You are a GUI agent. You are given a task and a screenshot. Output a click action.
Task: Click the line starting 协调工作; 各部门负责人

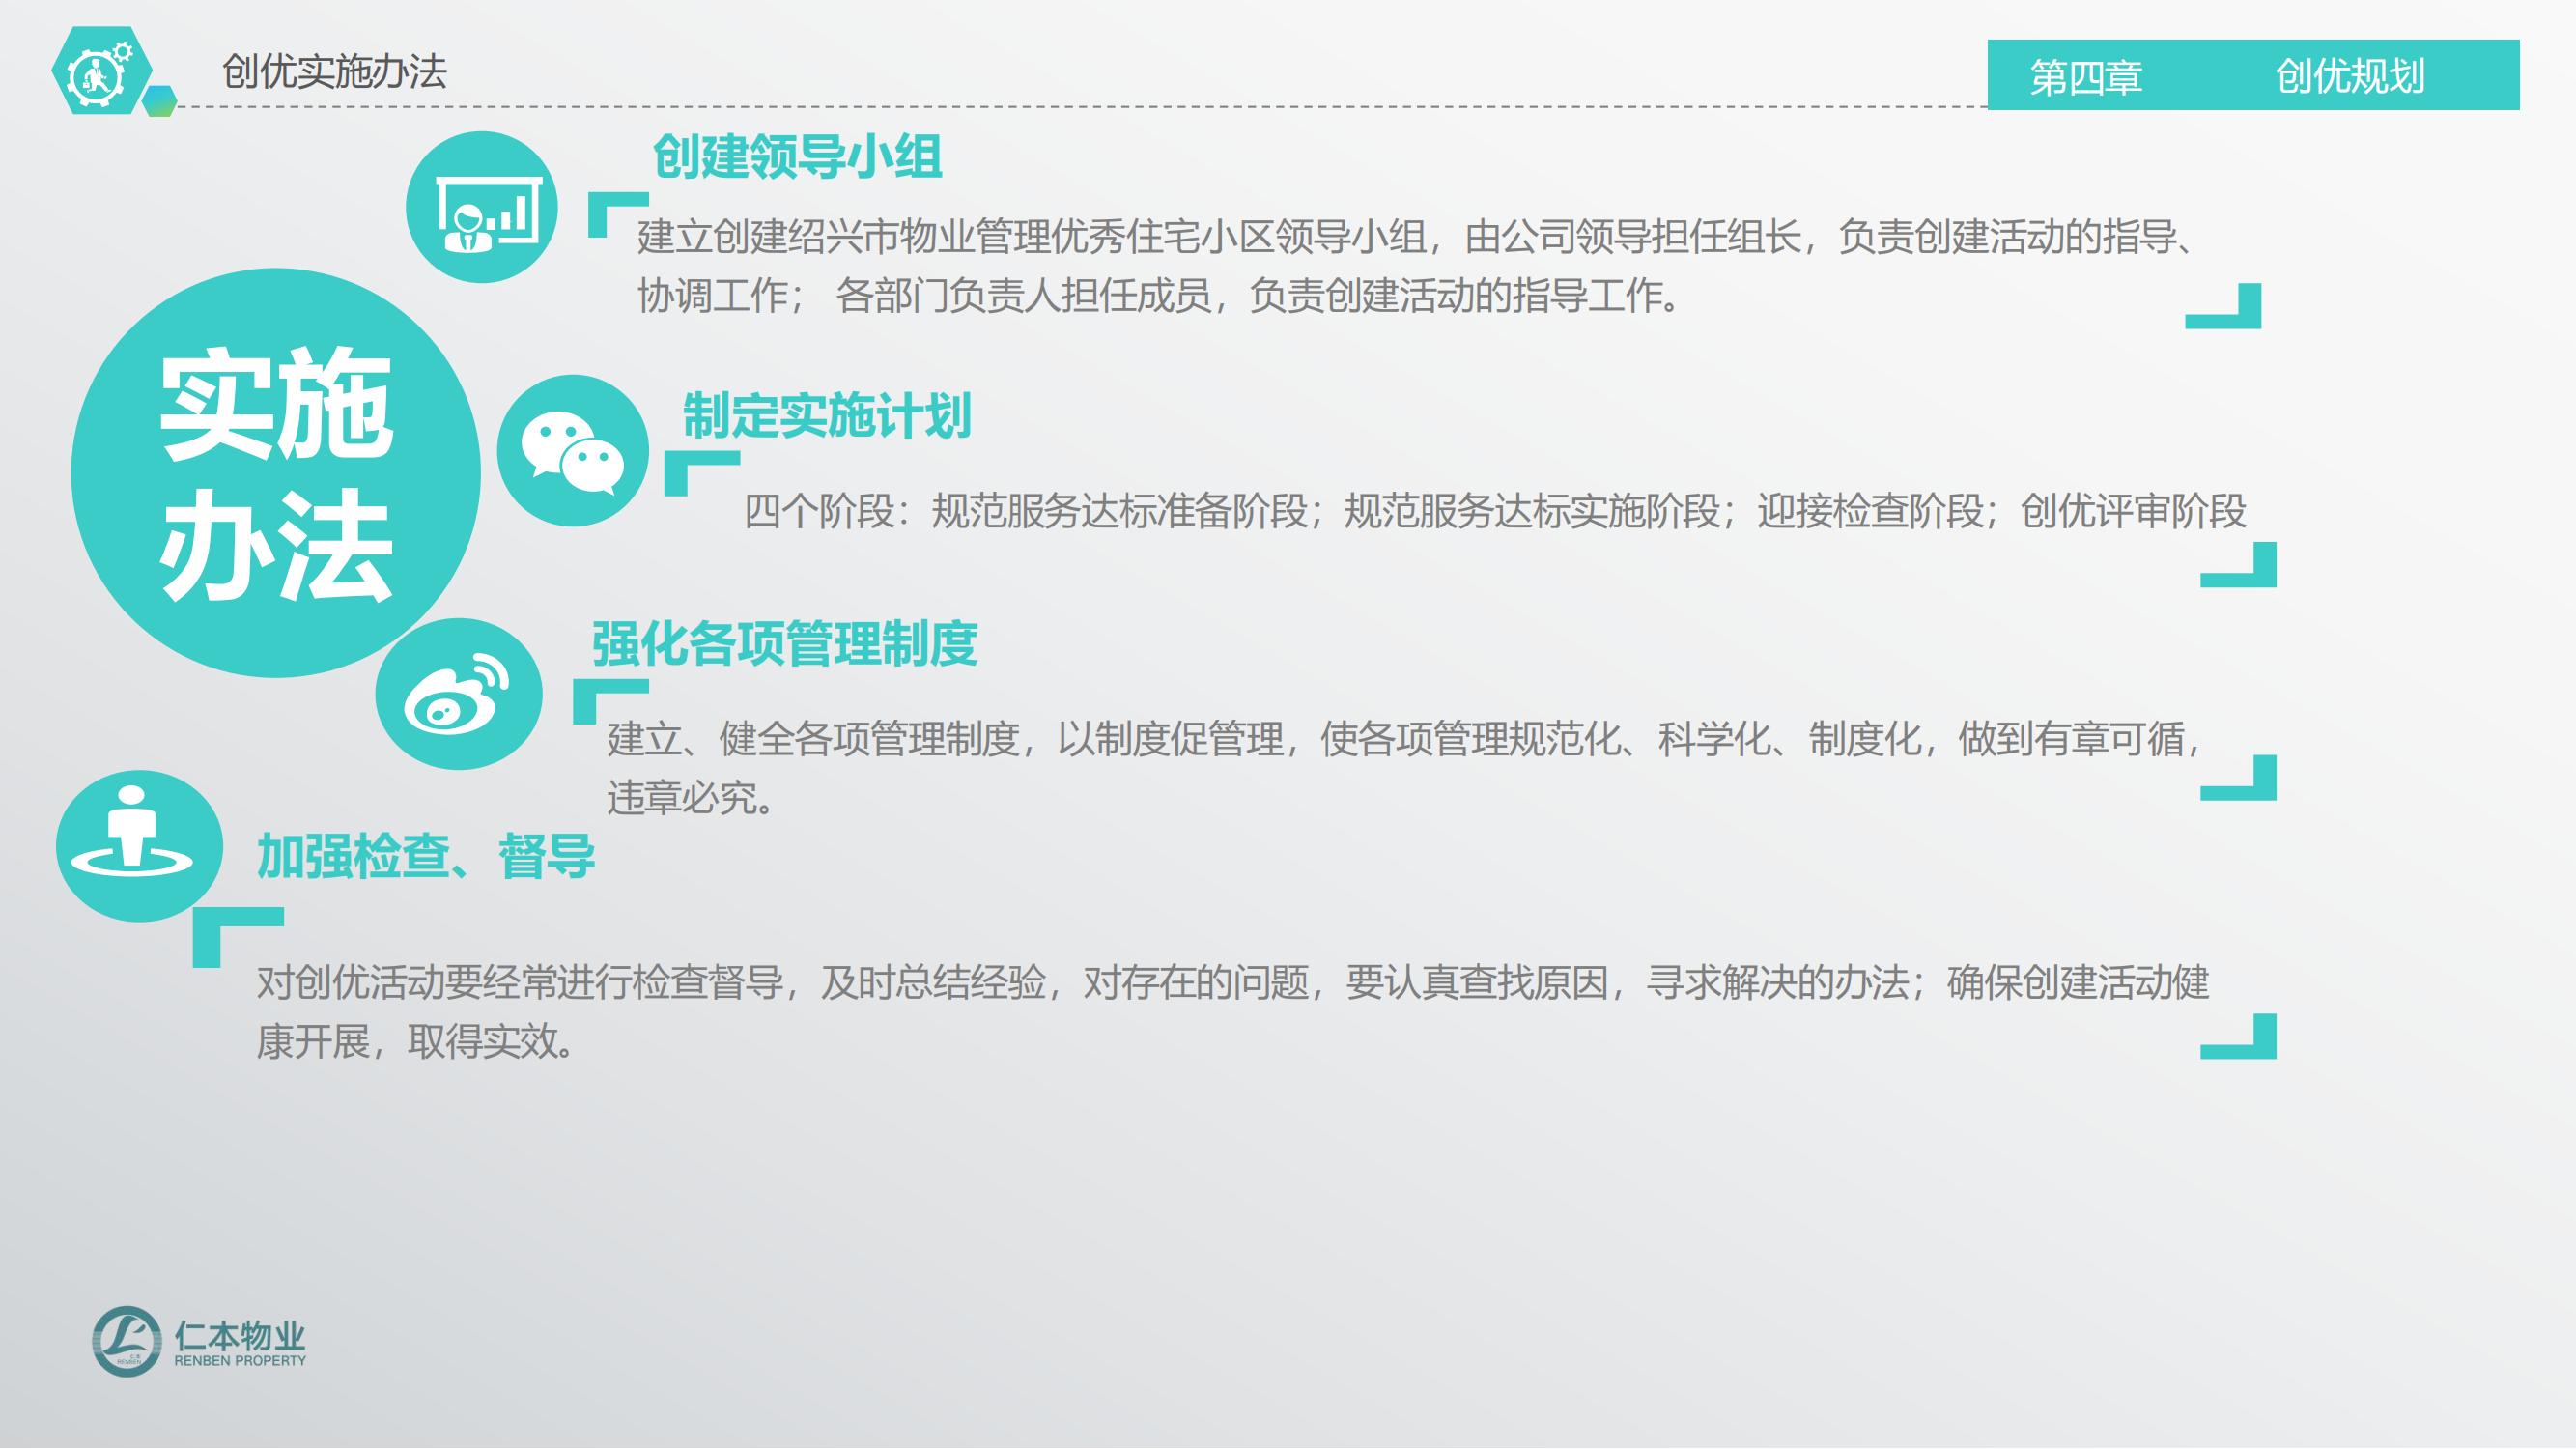tap(1160, 295)
